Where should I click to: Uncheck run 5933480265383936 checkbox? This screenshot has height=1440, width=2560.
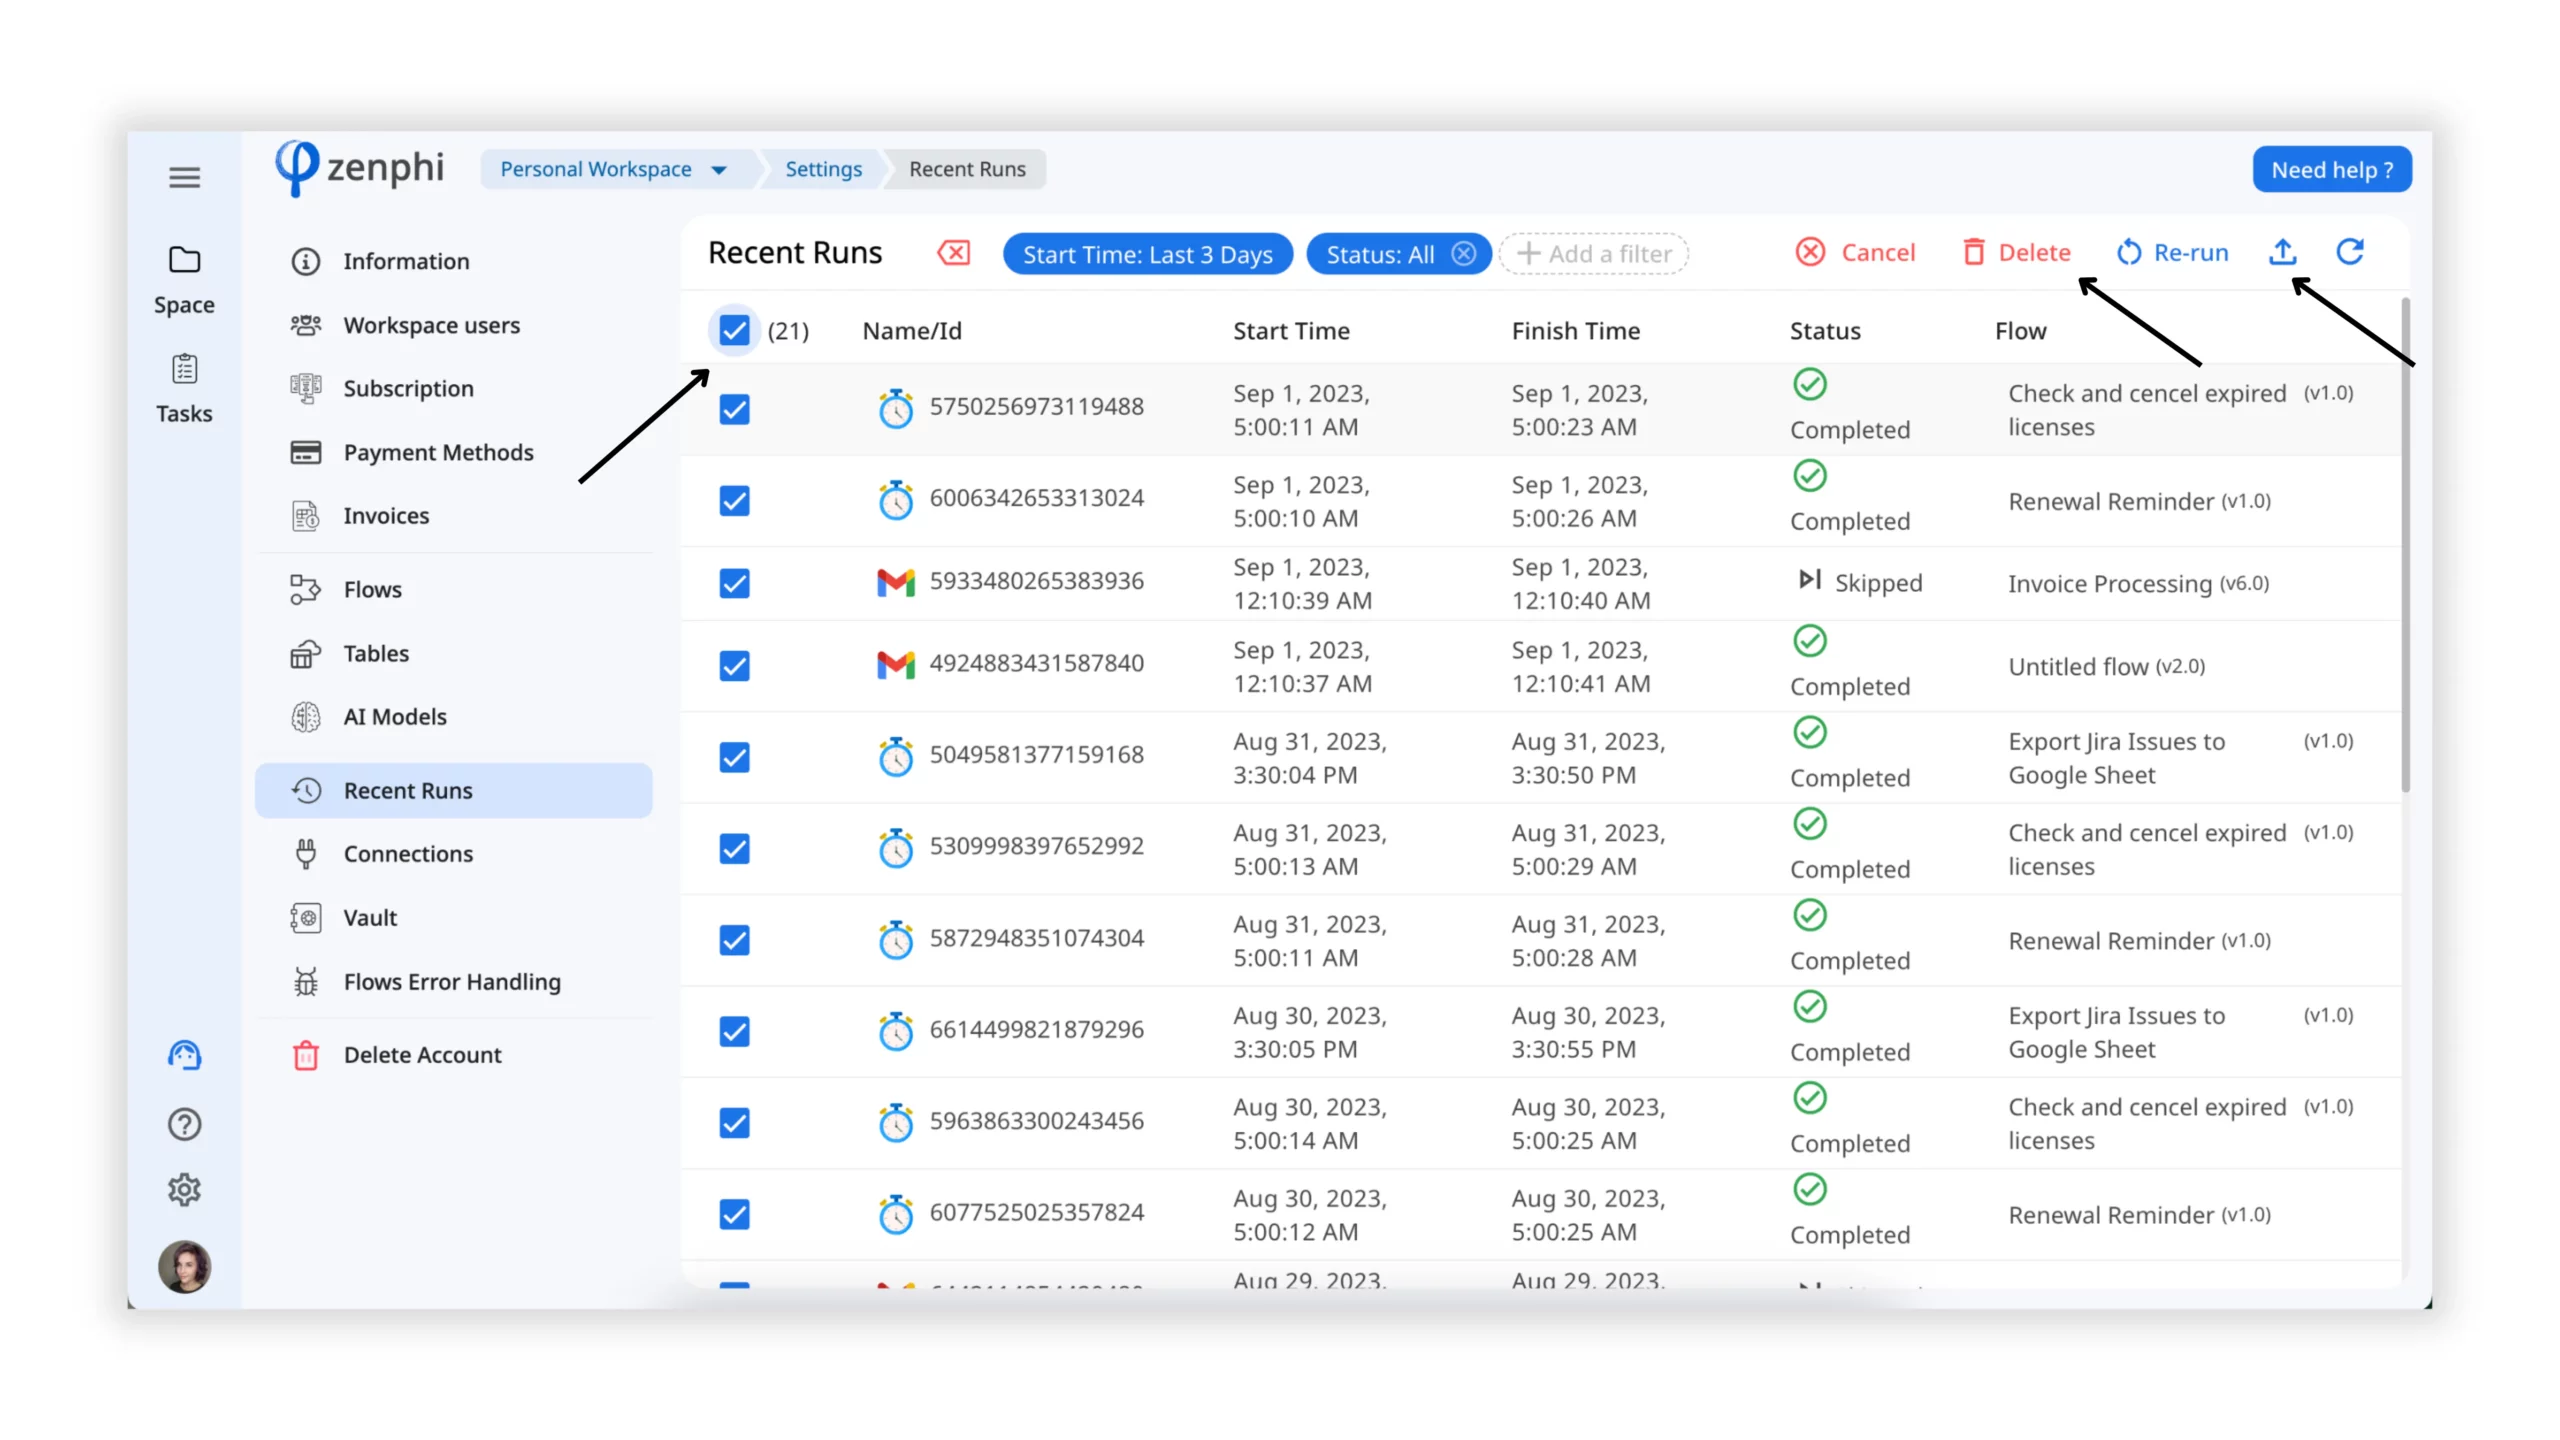(x=734, y=583)
